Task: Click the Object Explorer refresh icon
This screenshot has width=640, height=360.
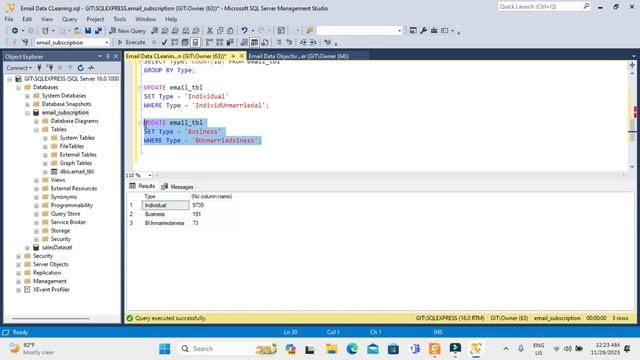Action: tap(80, 68)
